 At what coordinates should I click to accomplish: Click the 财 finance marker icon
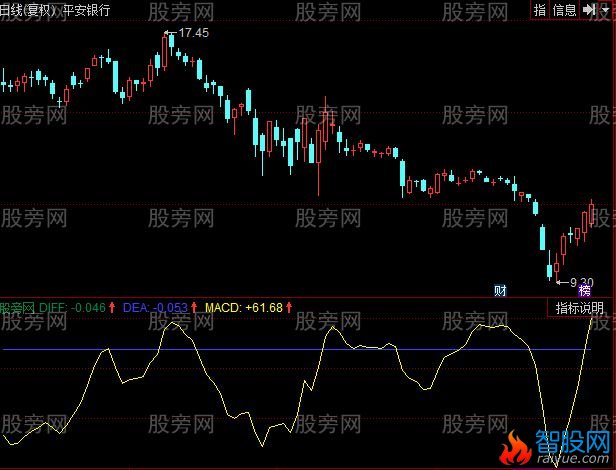point(500,291)
